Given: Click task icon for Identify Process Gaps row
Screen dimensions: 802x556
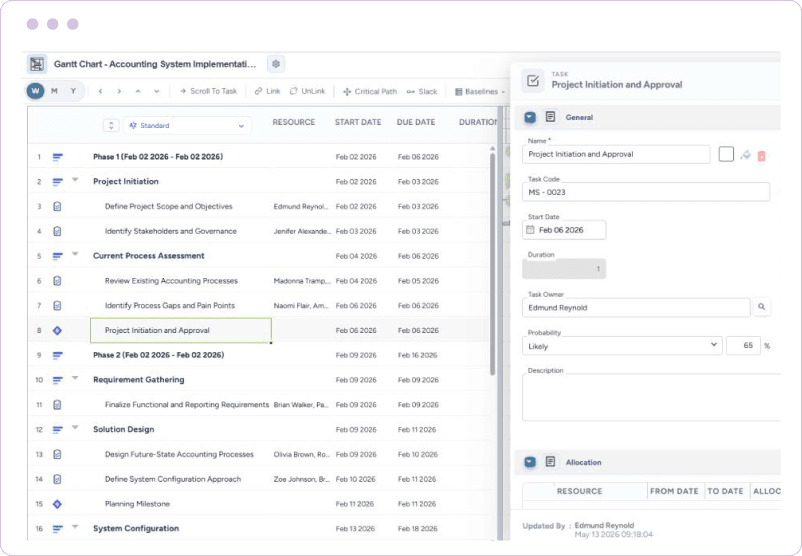Looking at the screenshot, I should point(57,305).
